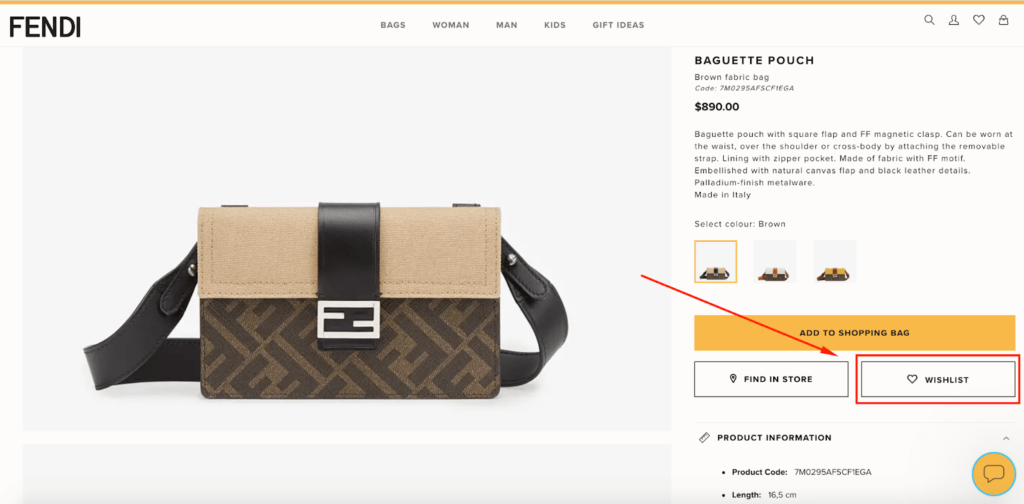
Task: Click Add to Shopping Bag button
Action: 854,333
